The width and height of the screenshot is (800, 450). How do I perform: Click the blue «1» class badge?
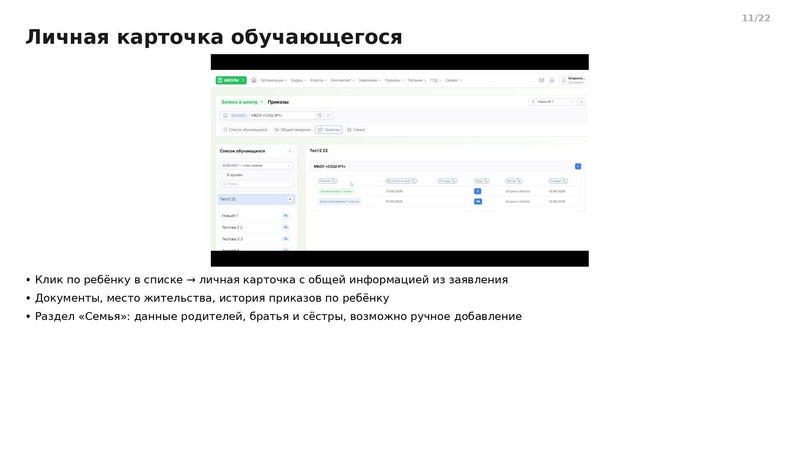click(478, 191)
